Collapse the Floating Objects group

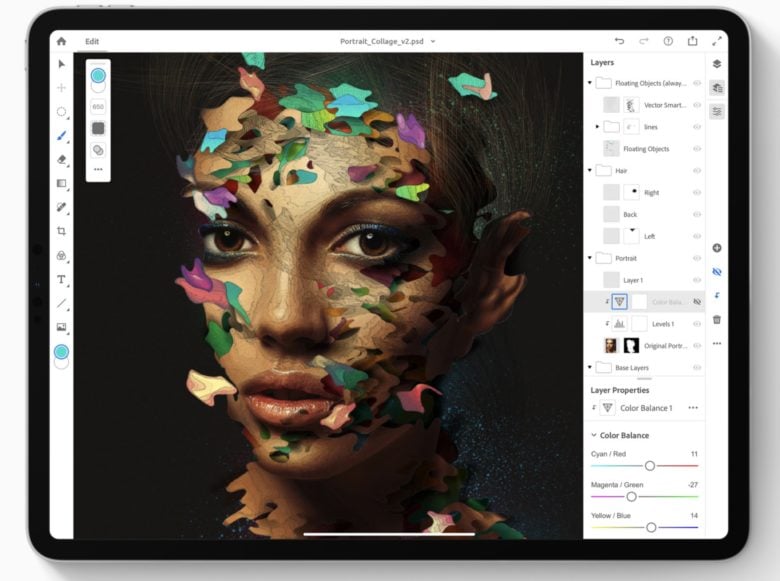tap(590, 83)
